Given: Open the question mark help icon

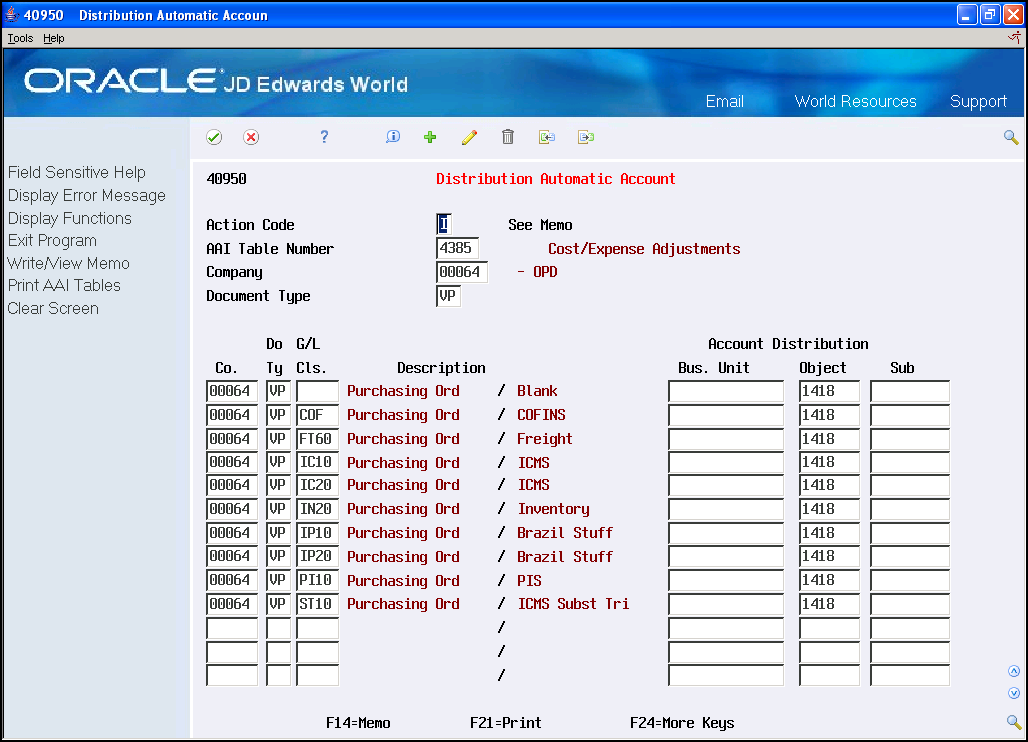Looking at the screenshot, I should coord(324,136).
